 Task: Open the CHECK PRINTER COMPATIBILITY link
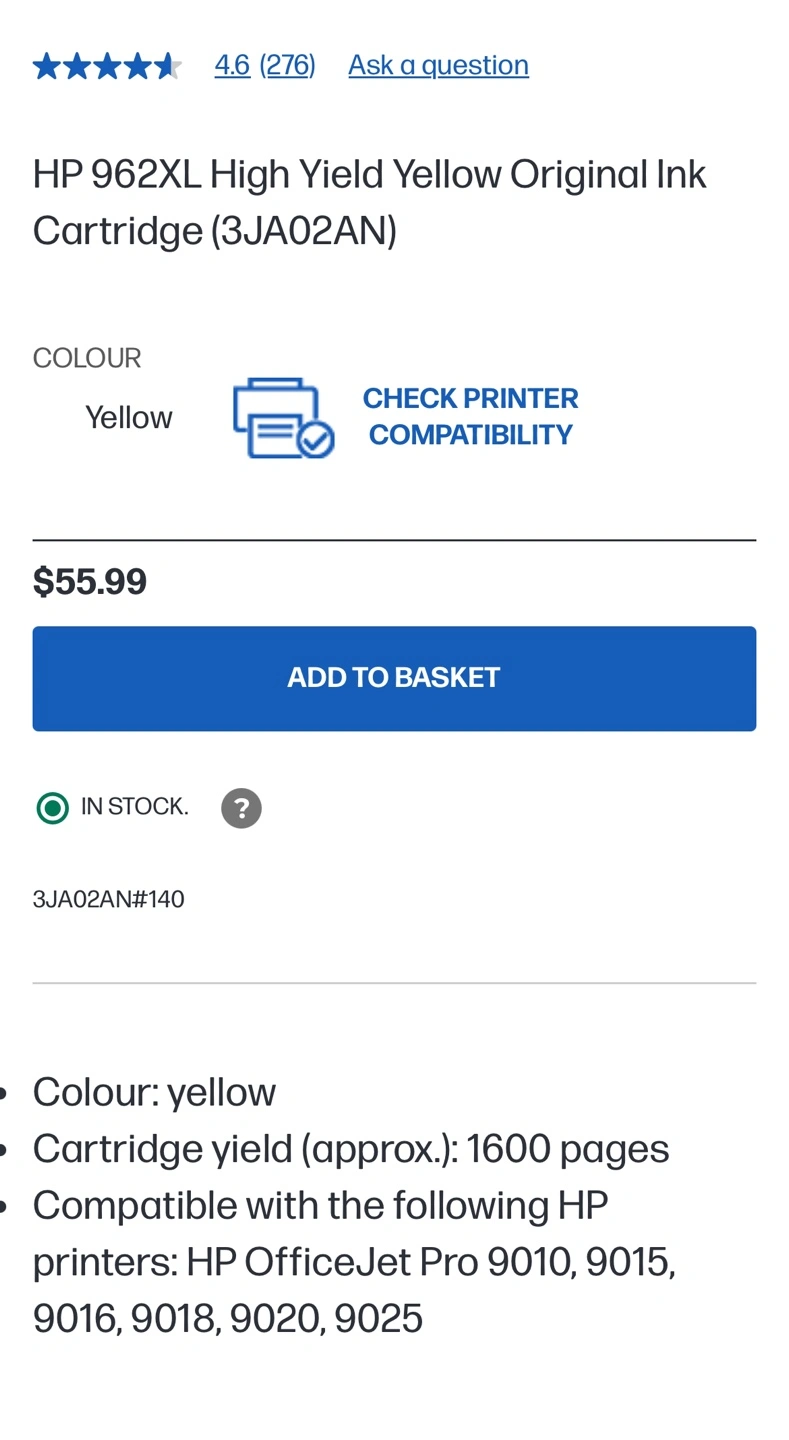pyautogui.click(x=470, y=416)
